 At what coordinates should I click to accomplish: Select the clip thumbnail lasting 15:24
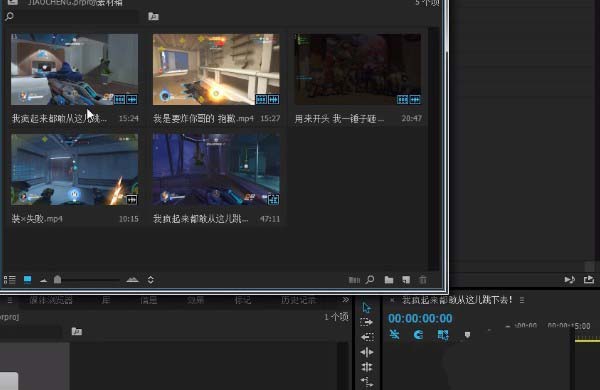pos(75,69)
